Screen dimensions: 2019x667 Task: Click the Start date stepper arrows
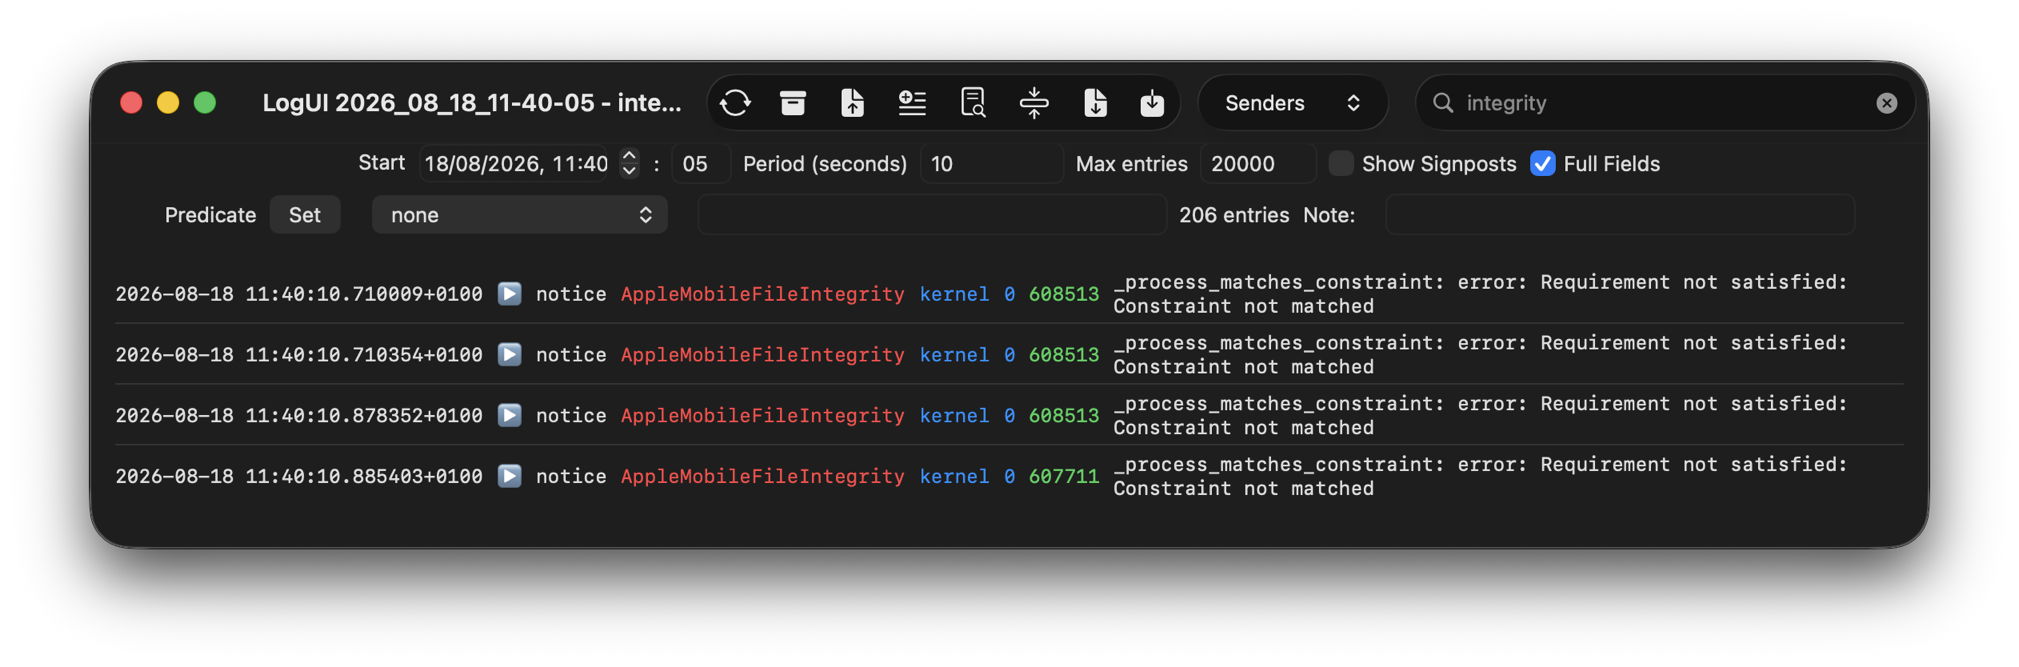[x=629, y=163]
